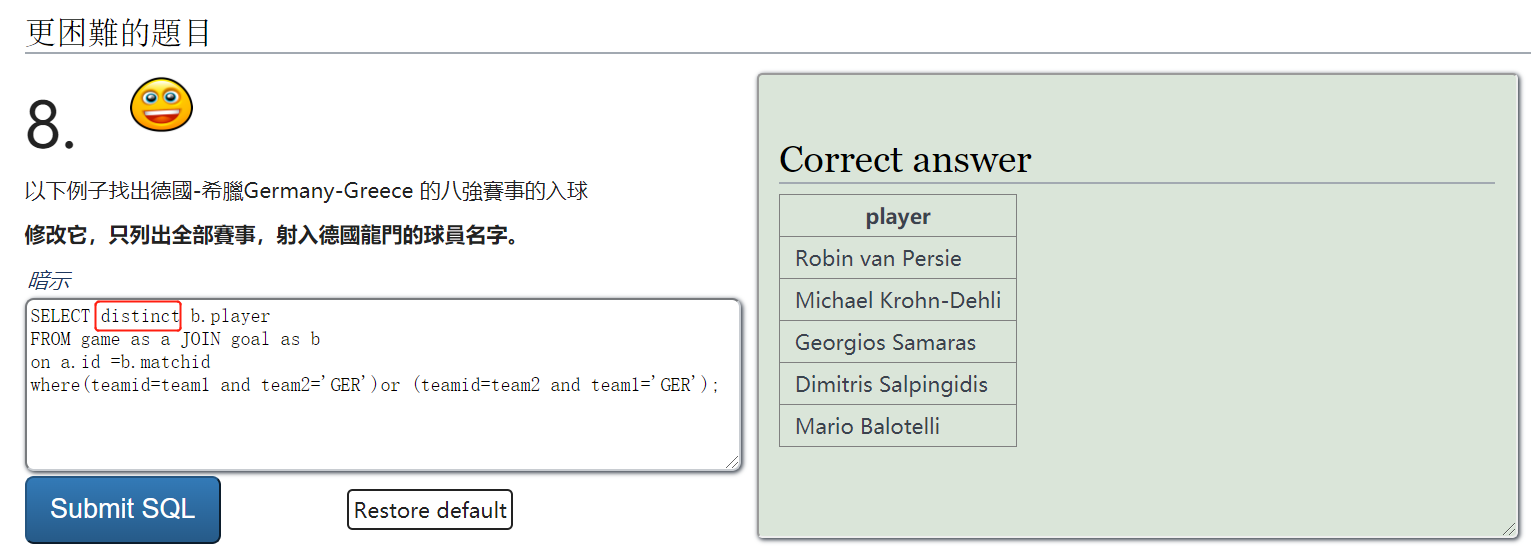The width and height of the screenshot is (1531, 552).
Task: Select the player column header
Action: click(898, 216)
